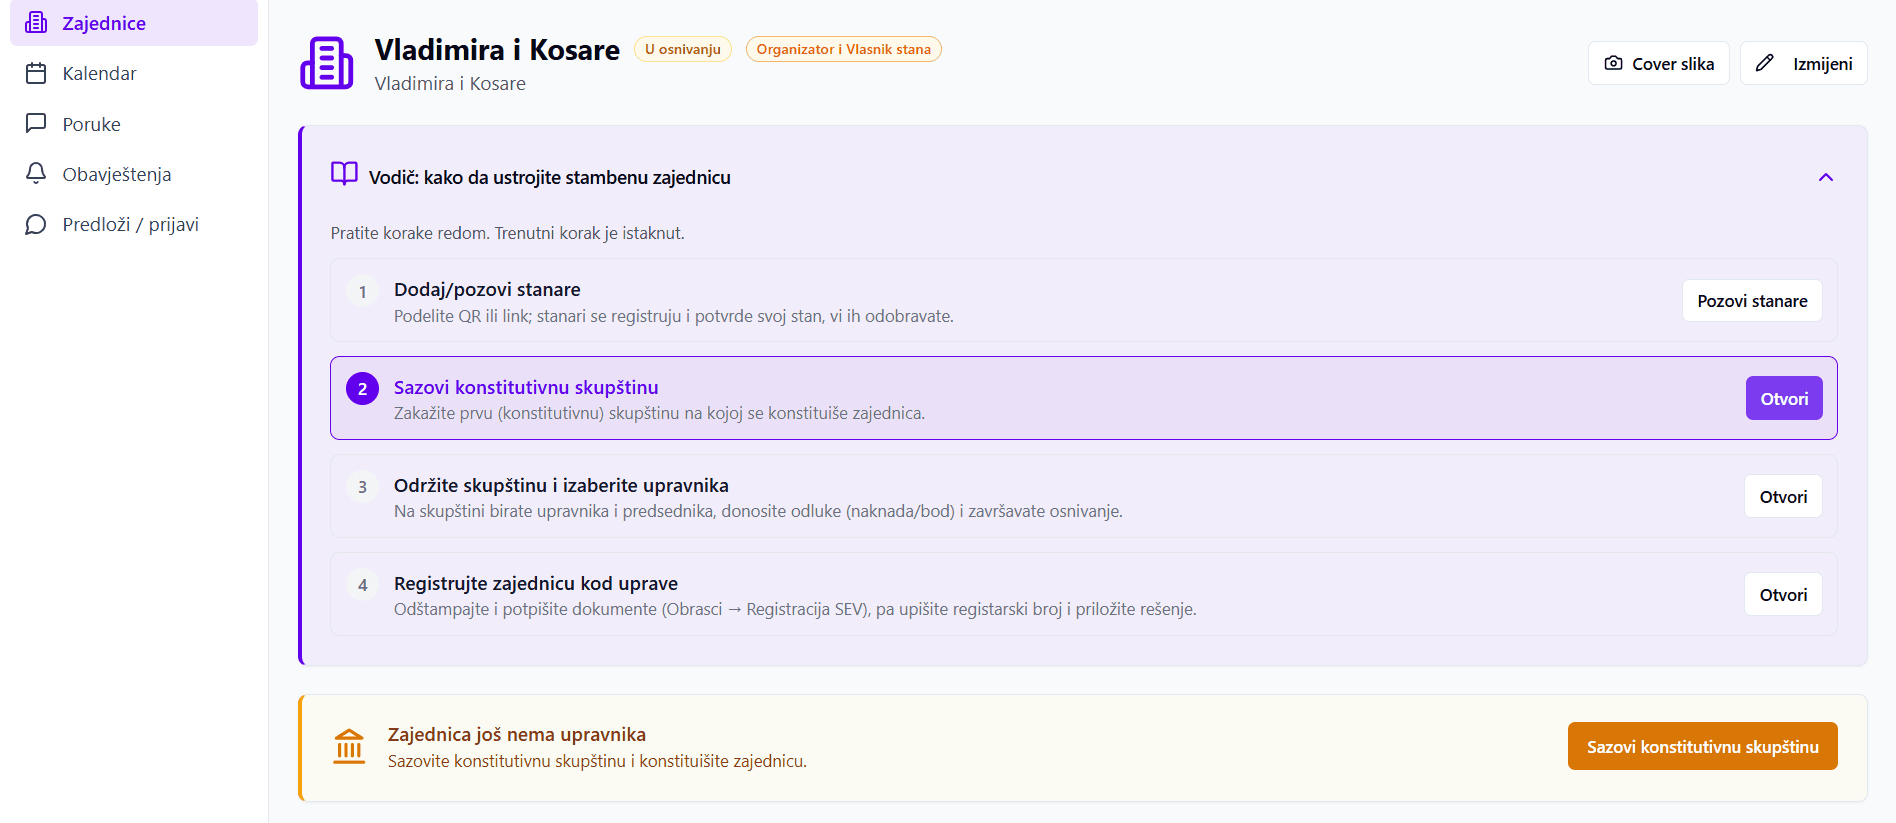Click the Cover slika button
The image size is (1896, 823).
click(1659, 63)
